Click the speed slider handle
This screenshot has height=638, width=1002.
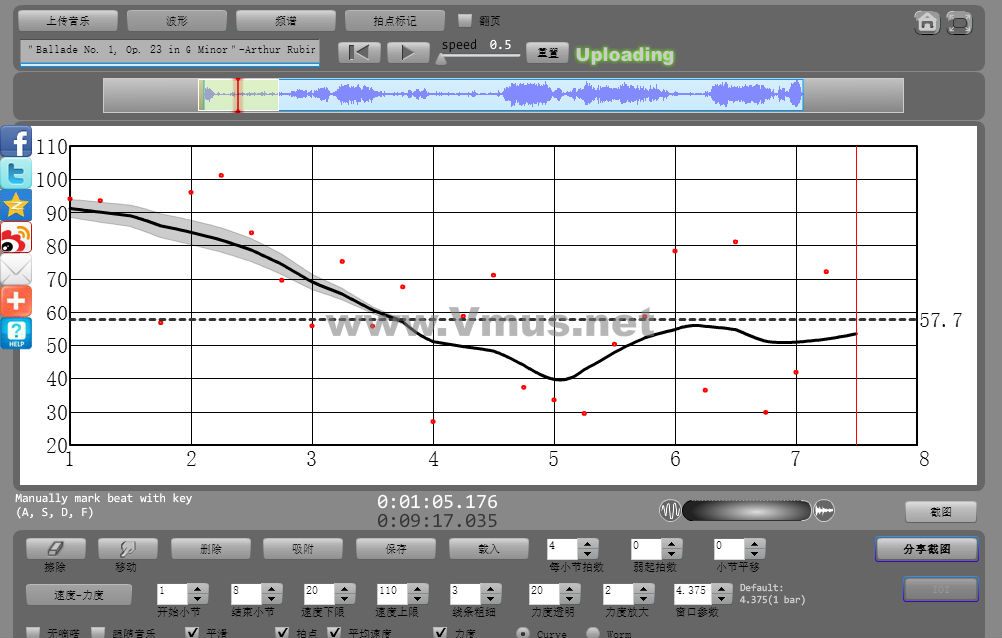440,59
